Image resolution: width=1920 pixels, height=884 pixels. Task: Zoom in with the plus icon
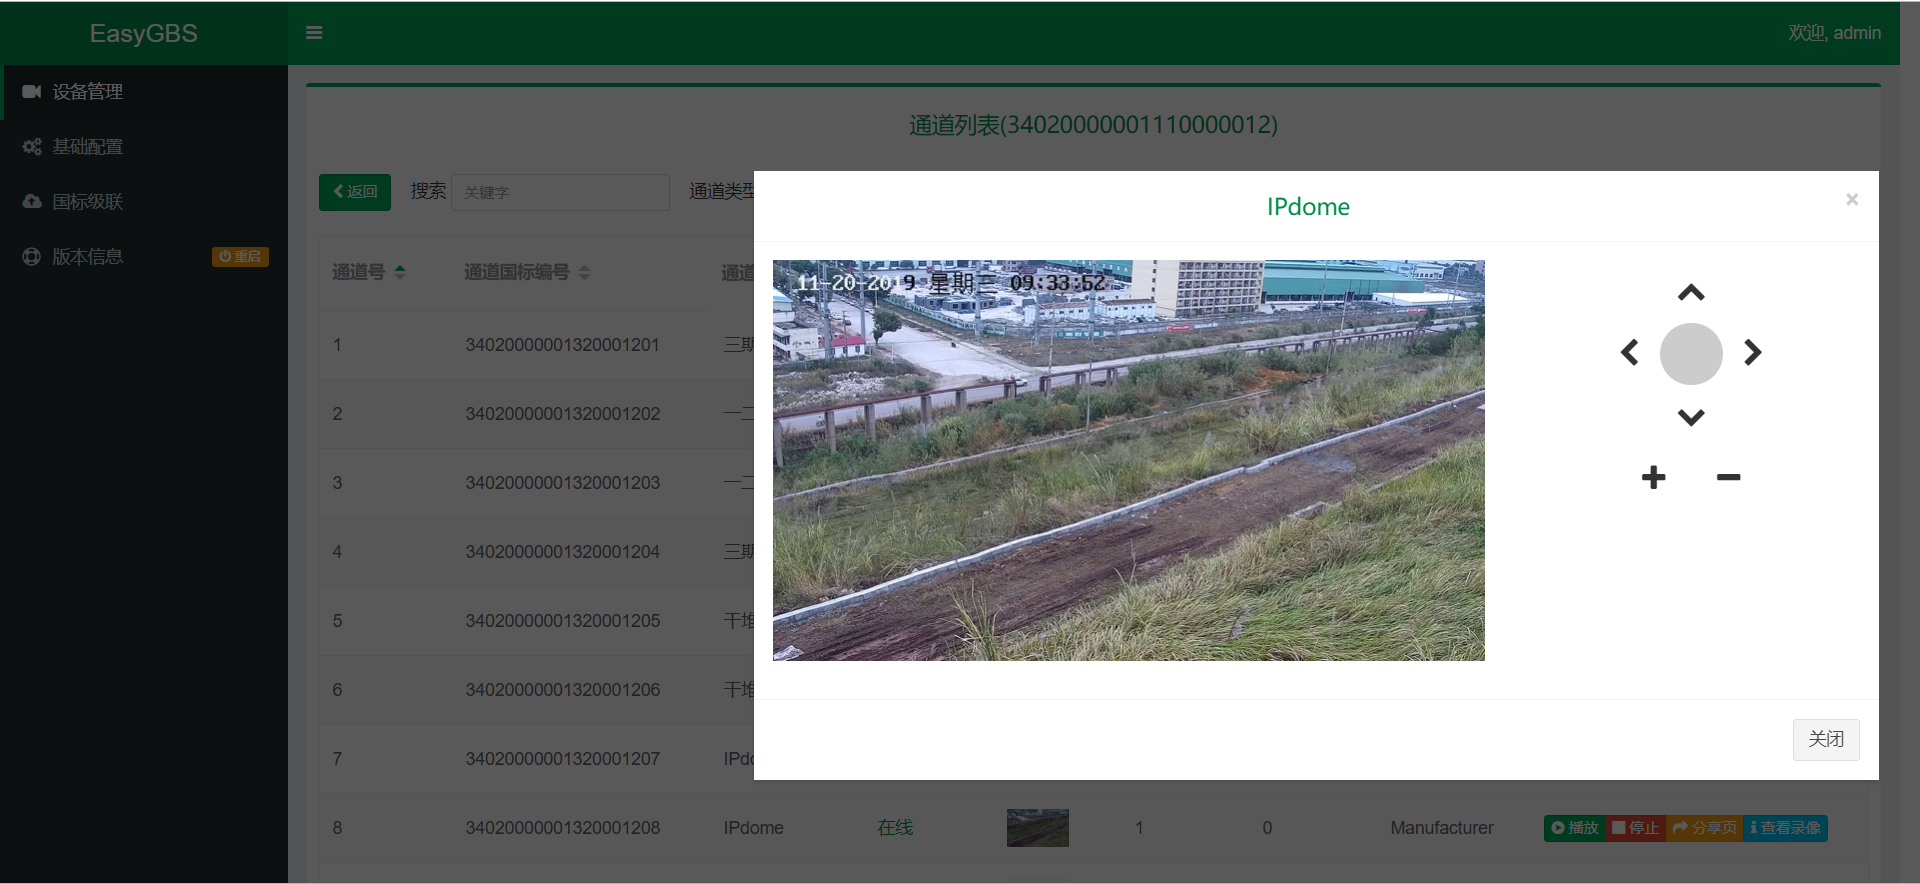pyautogui.click(x=1654, y=477)
